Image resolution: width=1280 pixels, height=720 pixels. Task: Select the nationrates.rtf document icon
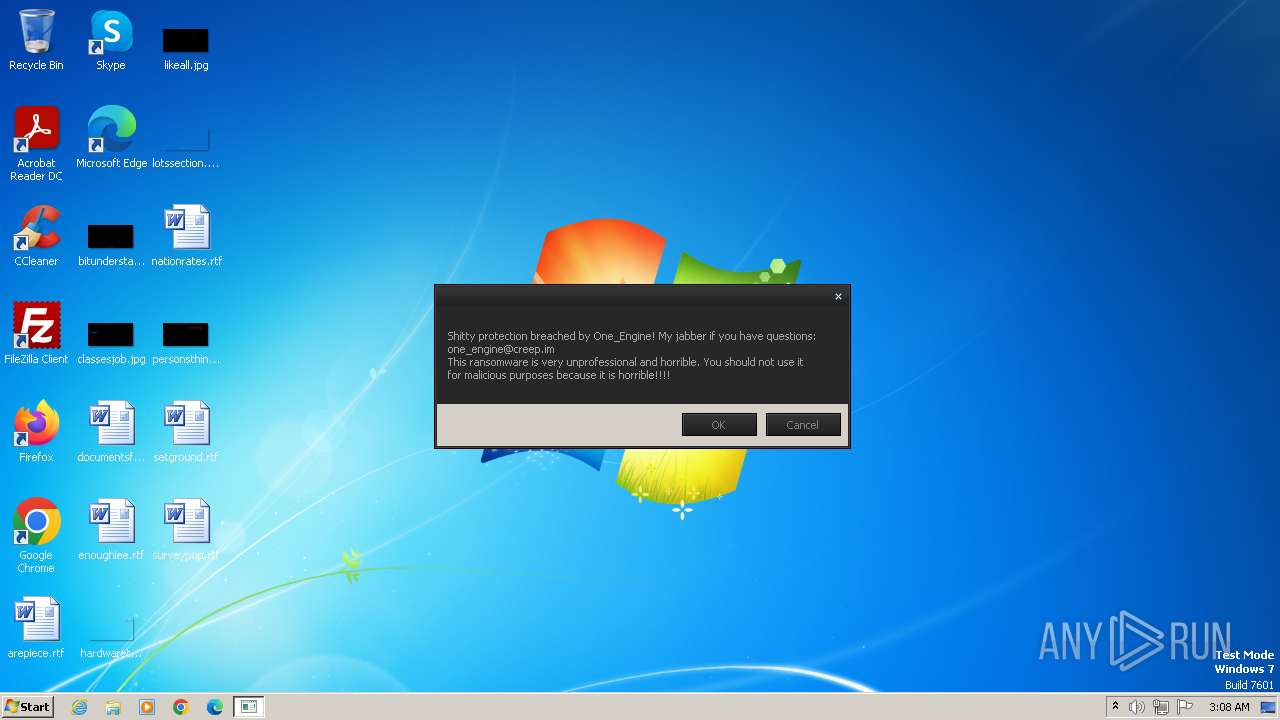point(186,236)
